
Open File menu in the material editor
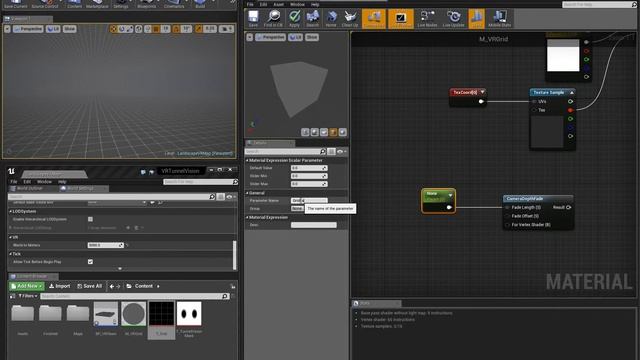click(x=250, y=4)
